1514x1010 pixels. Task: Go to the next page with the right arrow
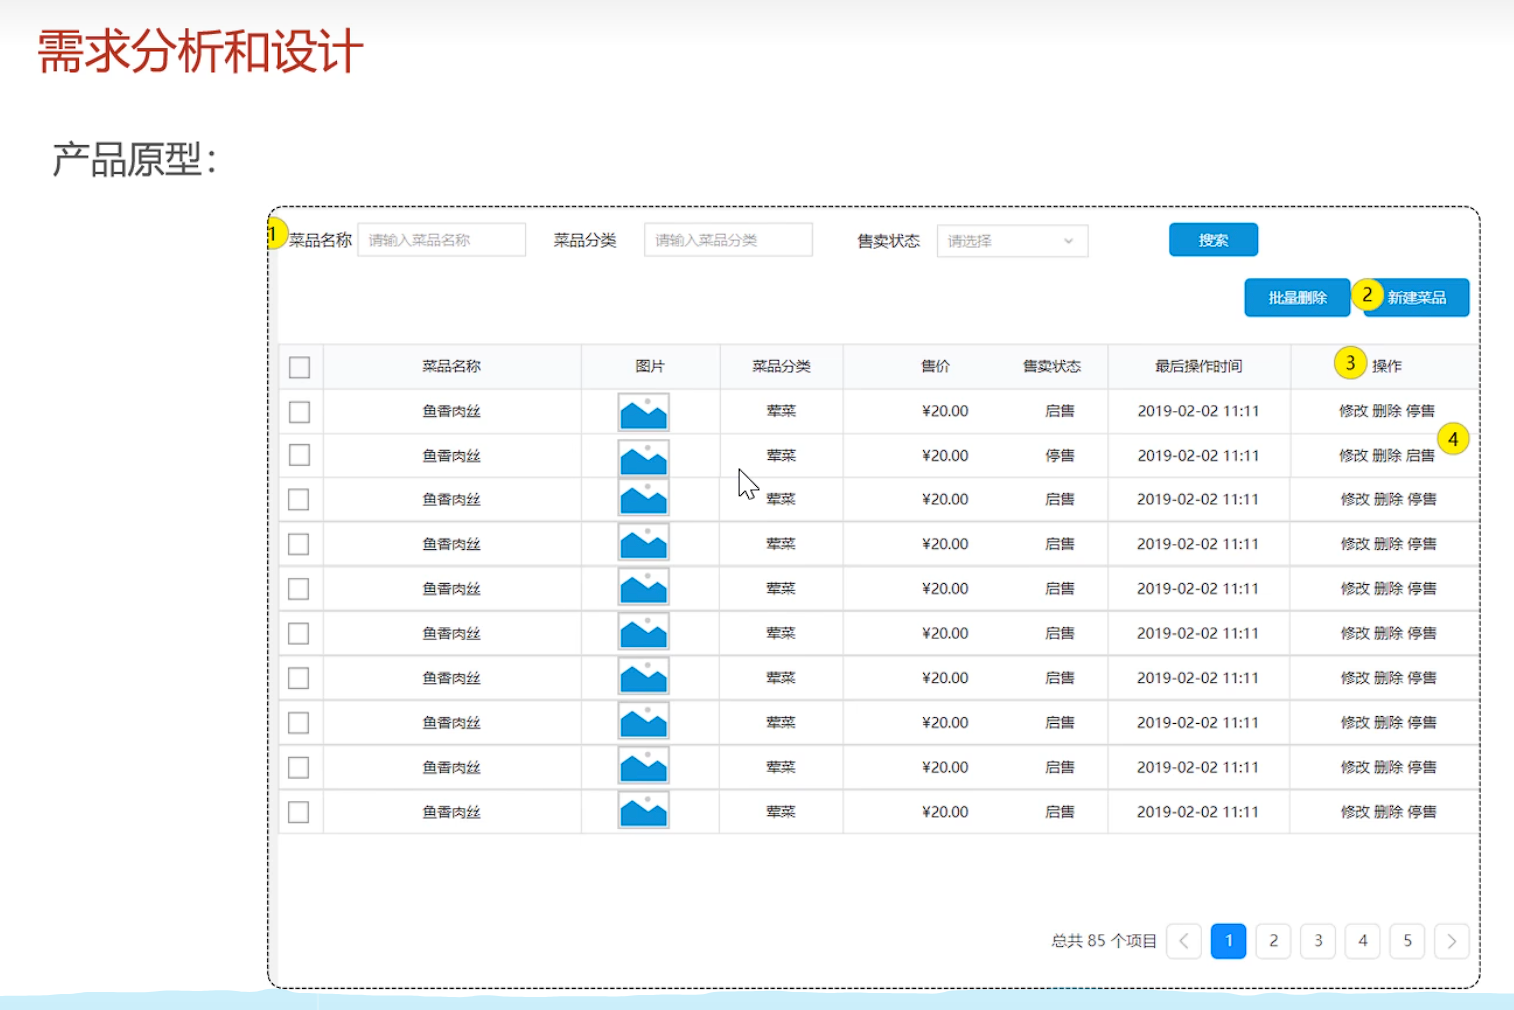coord(1452,941)
